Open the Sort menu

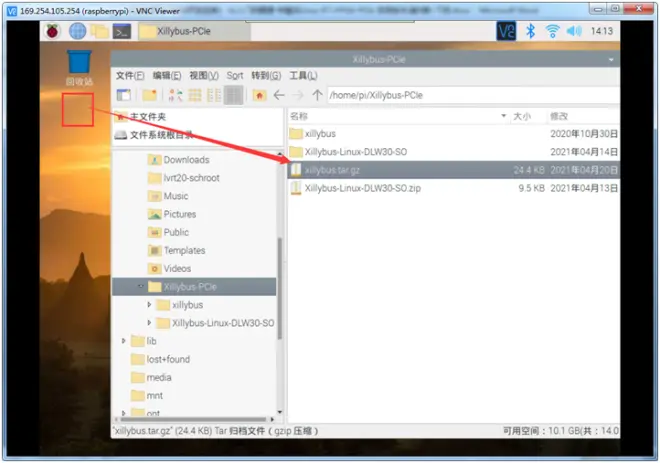click(x=235, y=76)
